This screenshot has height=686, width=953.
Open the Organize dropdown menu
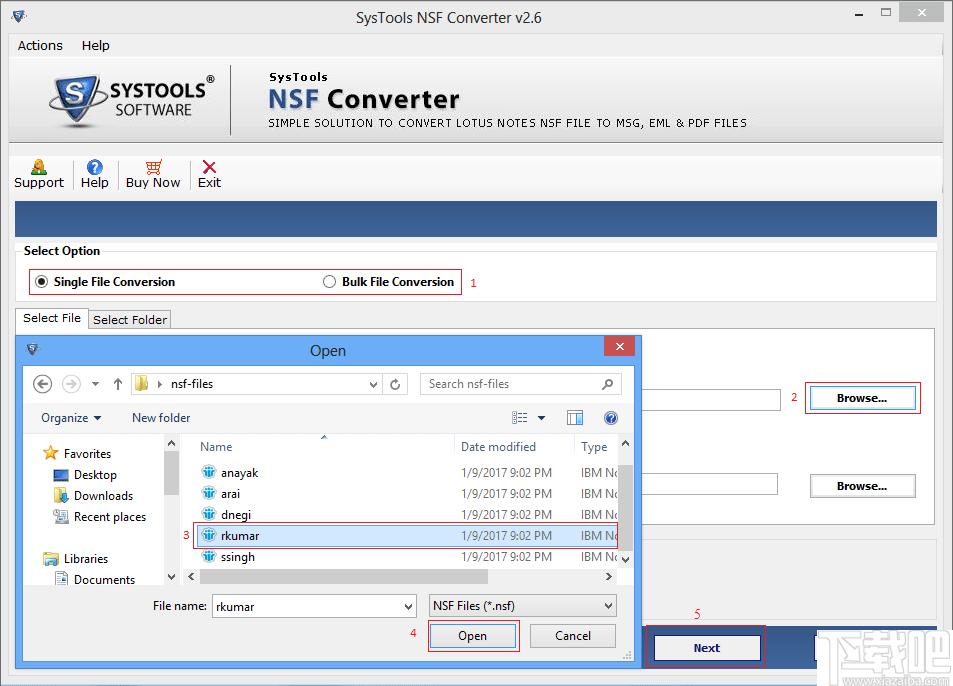click(71, 417)
